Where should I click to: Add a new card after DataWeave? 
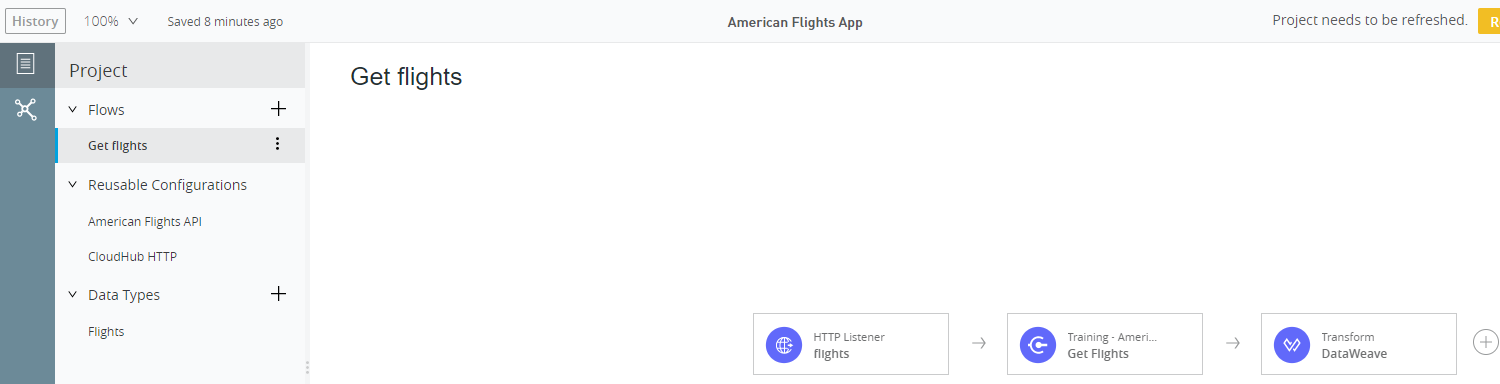(1486, 342)
